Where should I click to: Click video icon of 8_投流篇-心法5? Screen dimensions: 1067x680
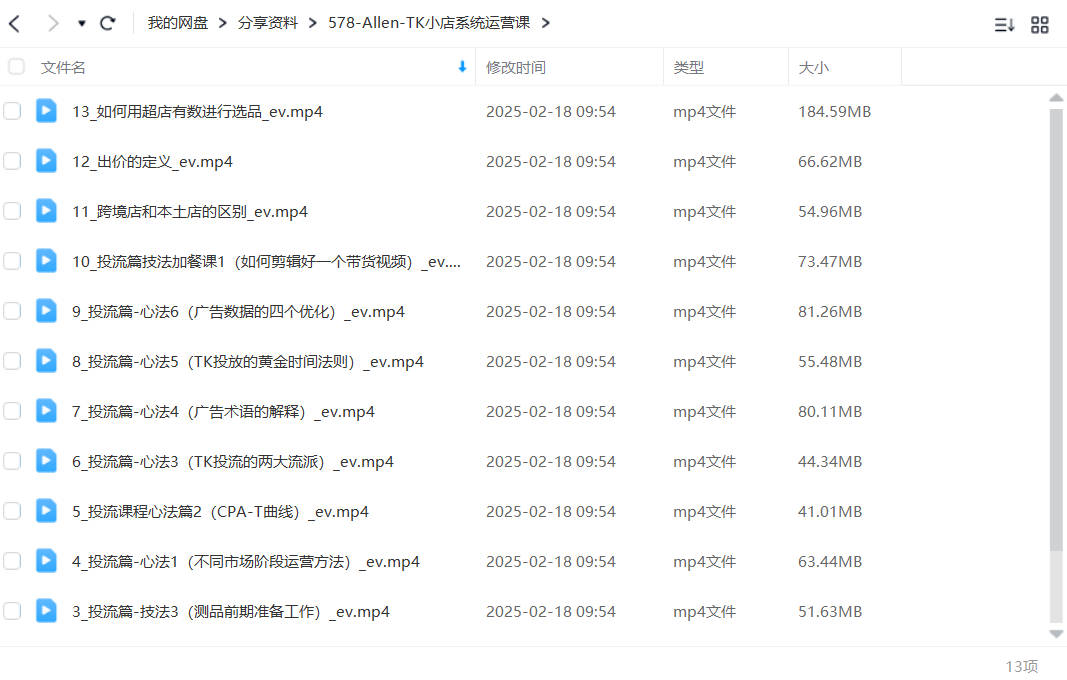[x=46, y=361]
